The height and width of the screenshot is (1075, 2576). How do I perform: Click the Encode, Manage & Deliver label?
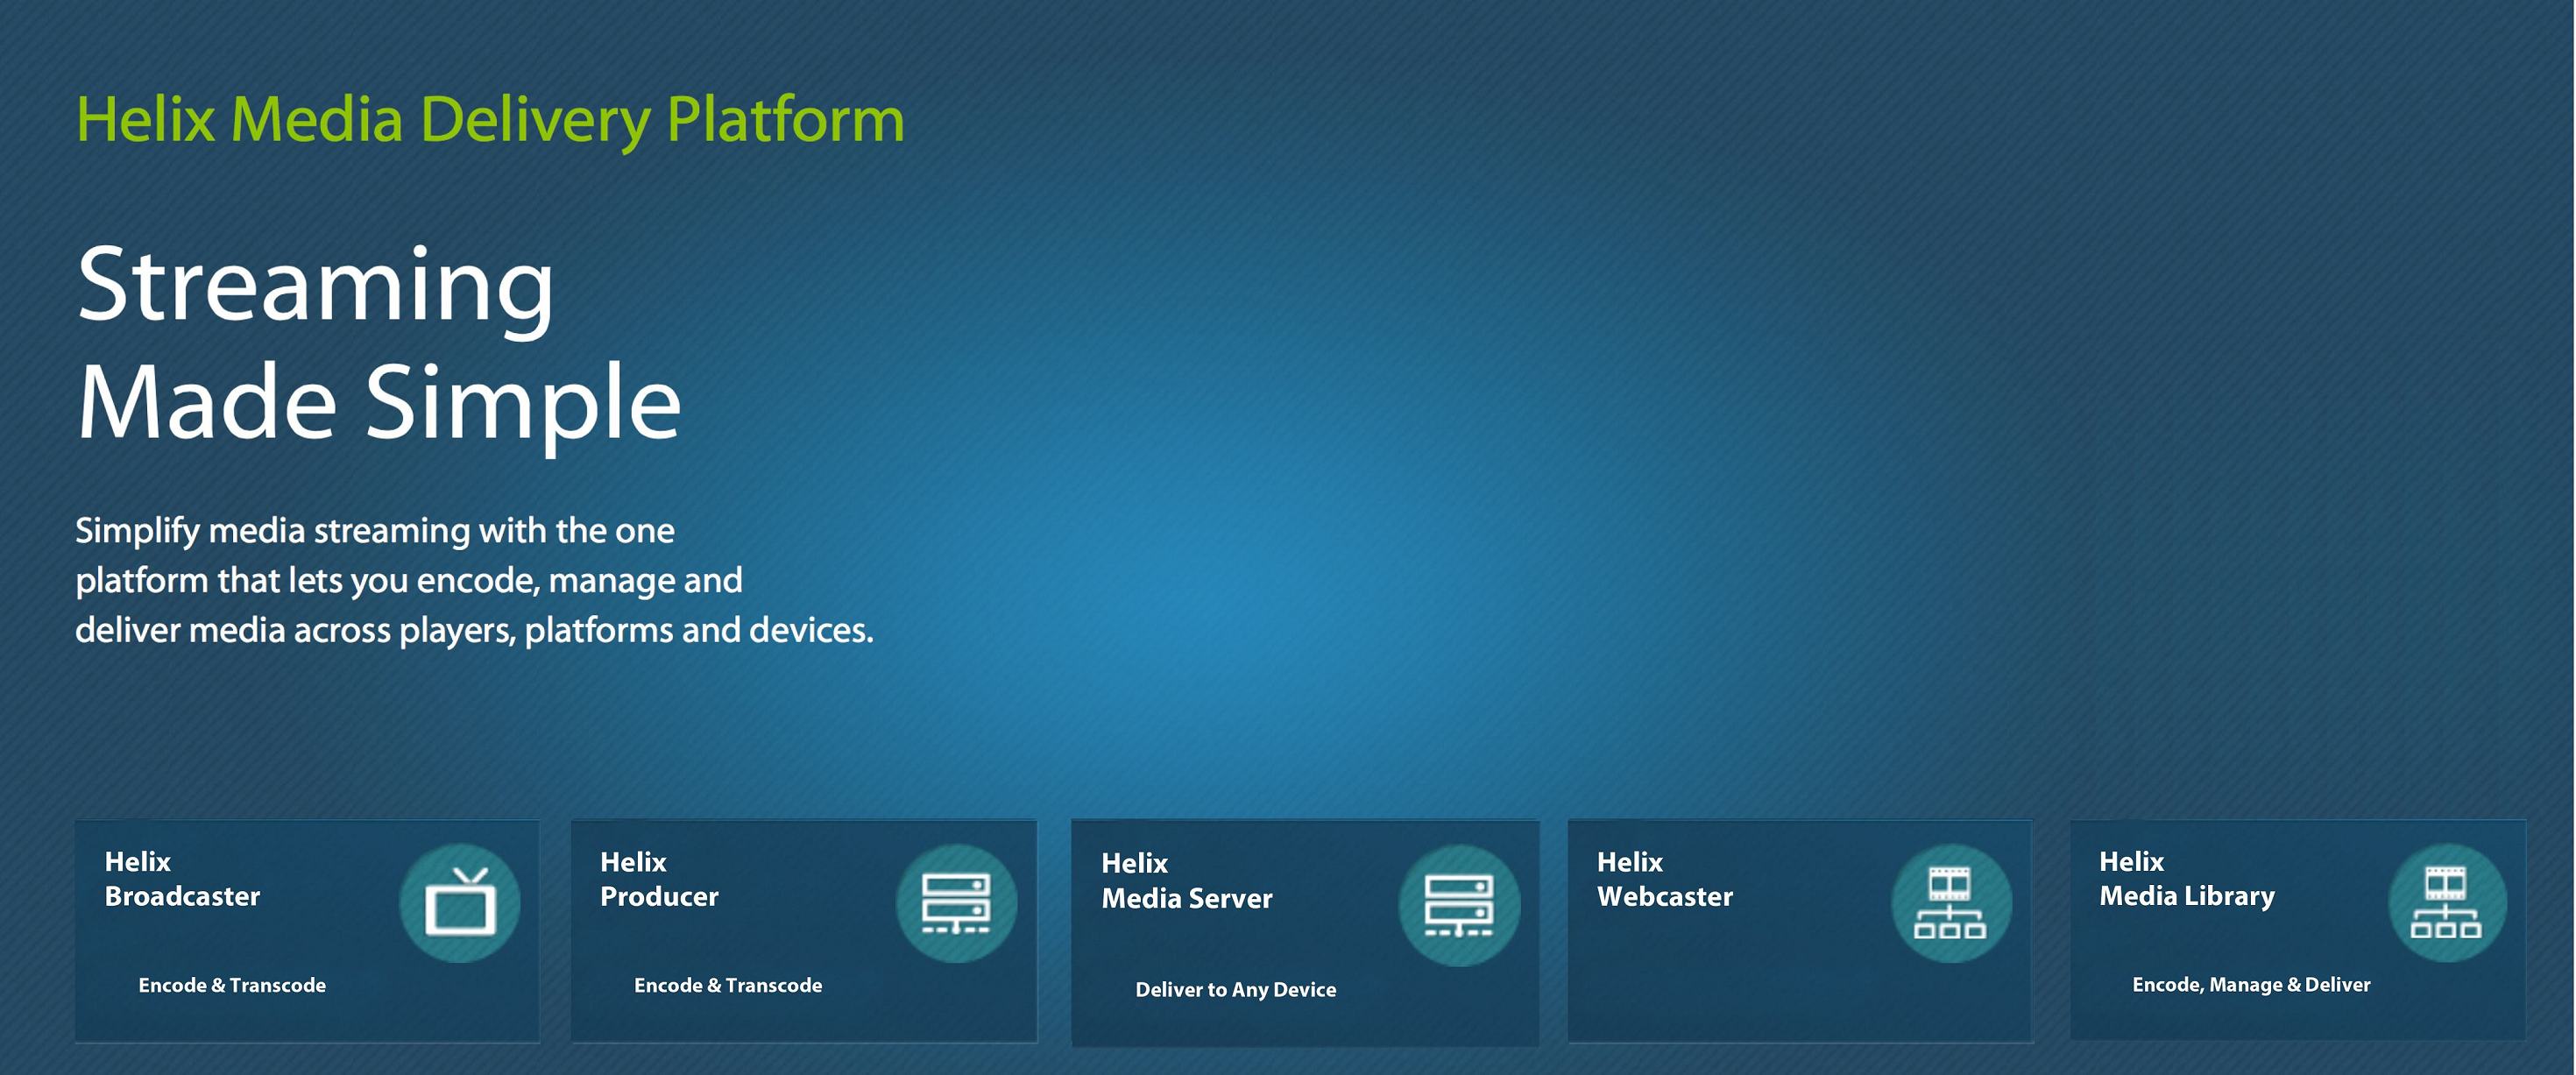click(x=2251, y=984)
